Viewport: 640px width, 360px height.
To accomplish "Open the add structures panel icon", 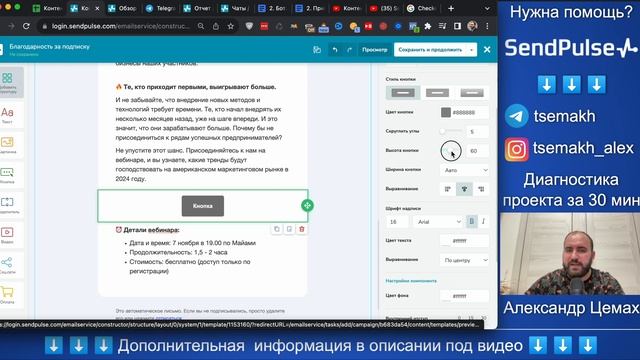I will (7, 82).
